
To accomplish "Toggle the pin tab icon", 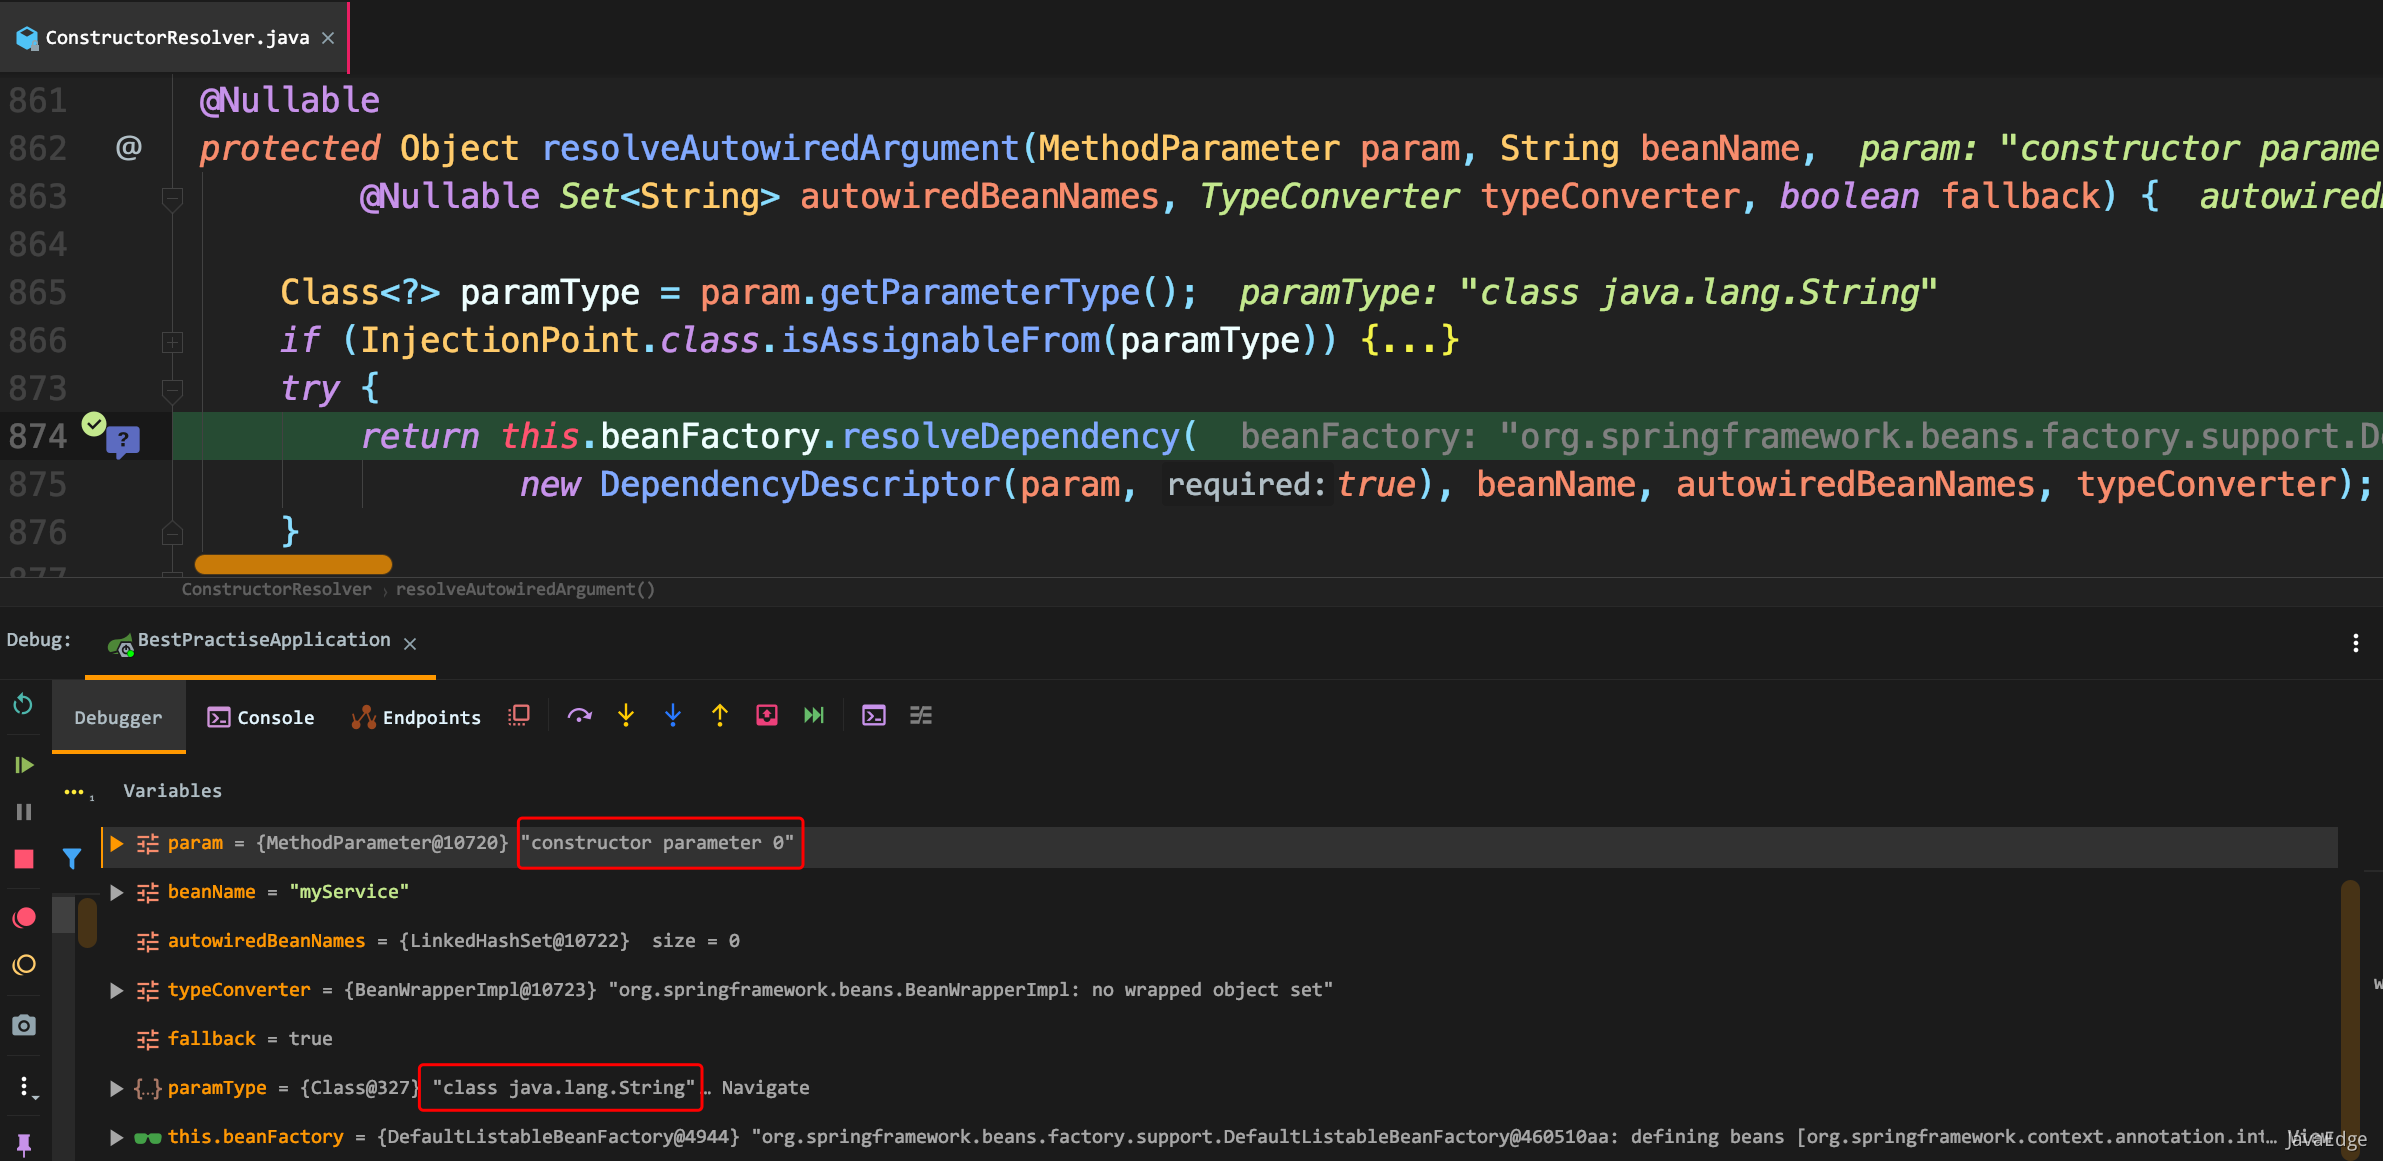I will click(24, 1143).
